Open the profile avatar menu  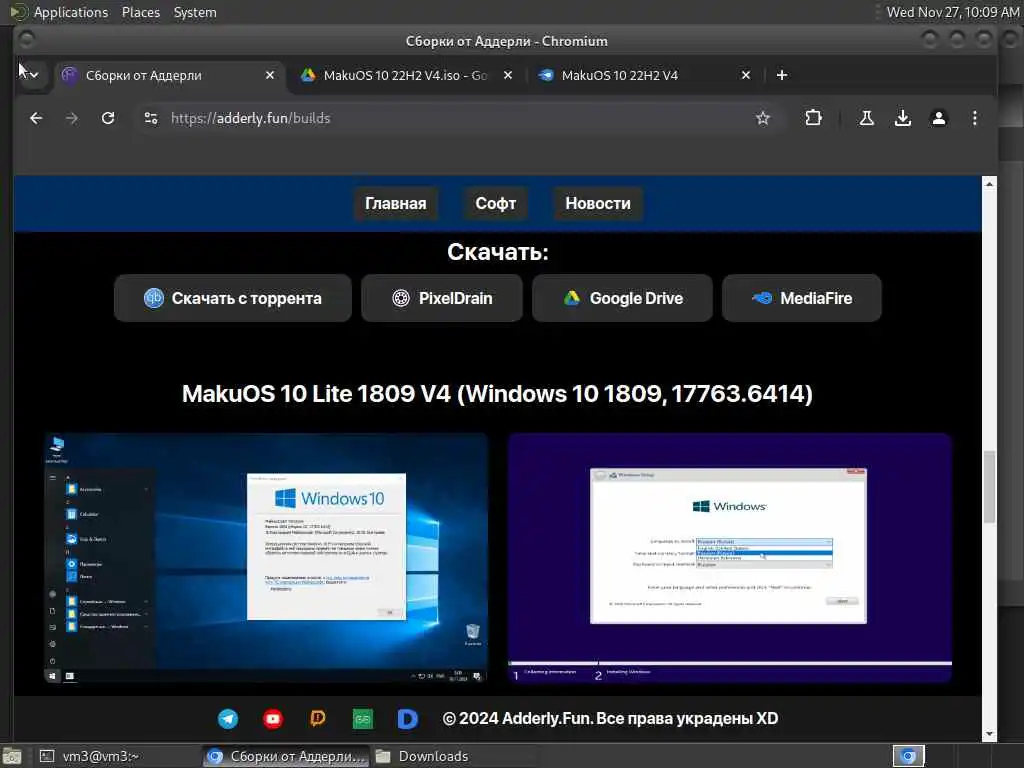point(938,118)
